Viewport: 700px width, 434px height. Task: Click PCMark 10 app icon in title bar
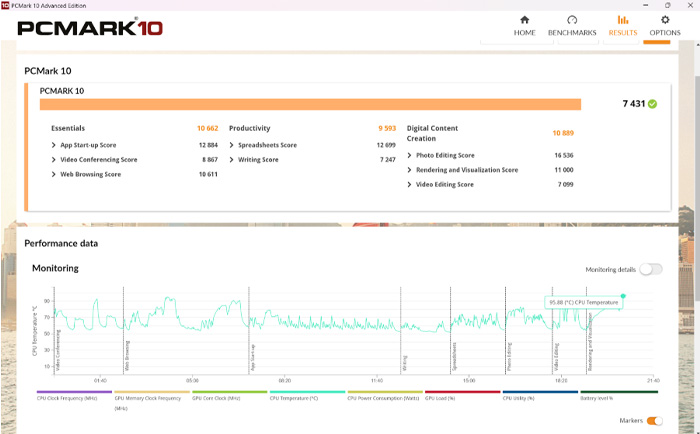[5, 5]
